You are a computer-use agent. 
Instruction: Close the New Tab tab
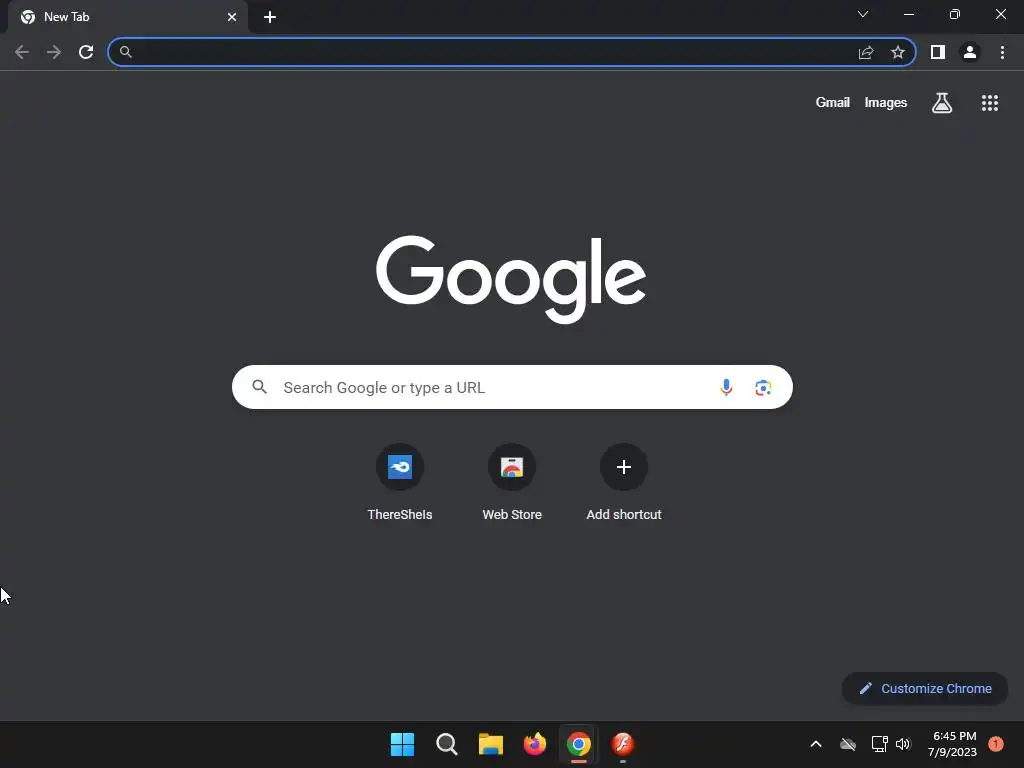tap(232, 17)
